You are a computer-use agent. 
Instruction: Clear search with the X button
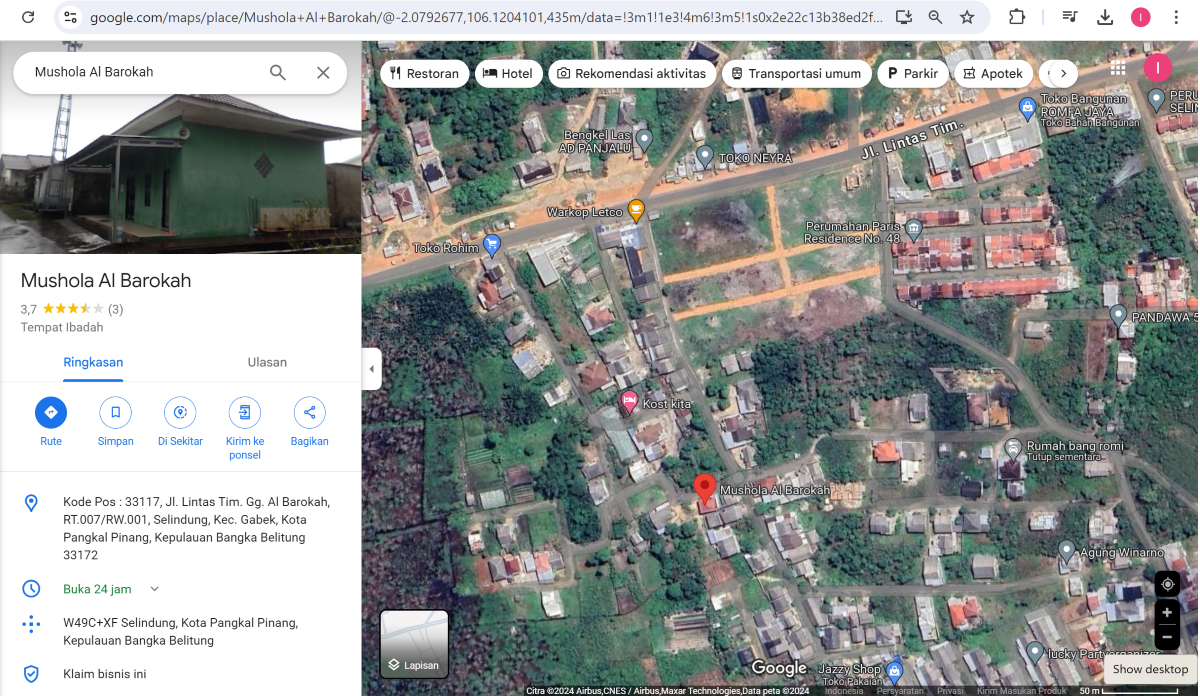[x=323, y=72]
